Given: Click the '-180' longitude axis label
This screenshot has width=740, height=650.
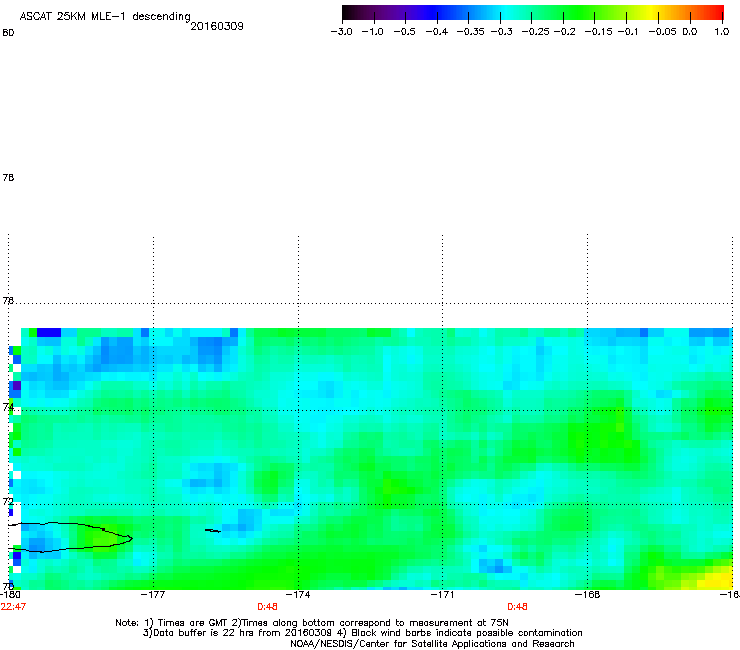Looking at the screenshot, I should point(10,595).
